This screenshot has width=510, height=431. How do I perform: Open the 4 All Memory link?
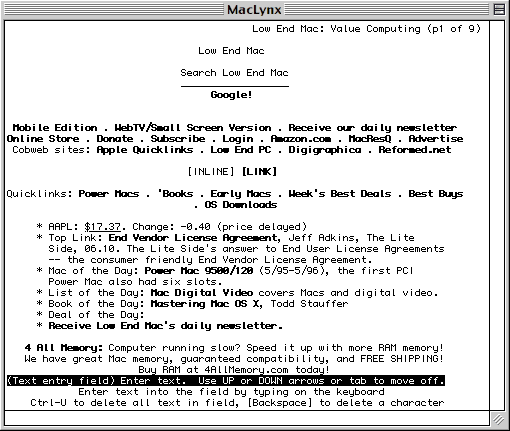[x=64, y=348]
